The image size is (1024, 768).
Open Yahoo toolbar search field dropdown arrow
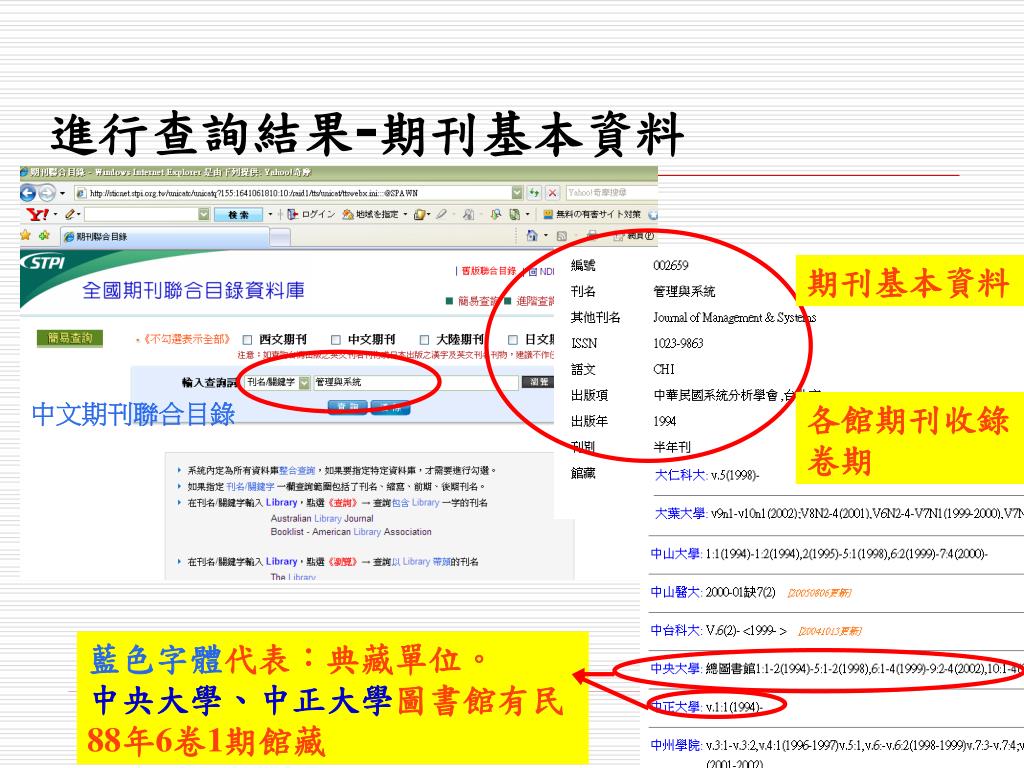tap(204, 214)
